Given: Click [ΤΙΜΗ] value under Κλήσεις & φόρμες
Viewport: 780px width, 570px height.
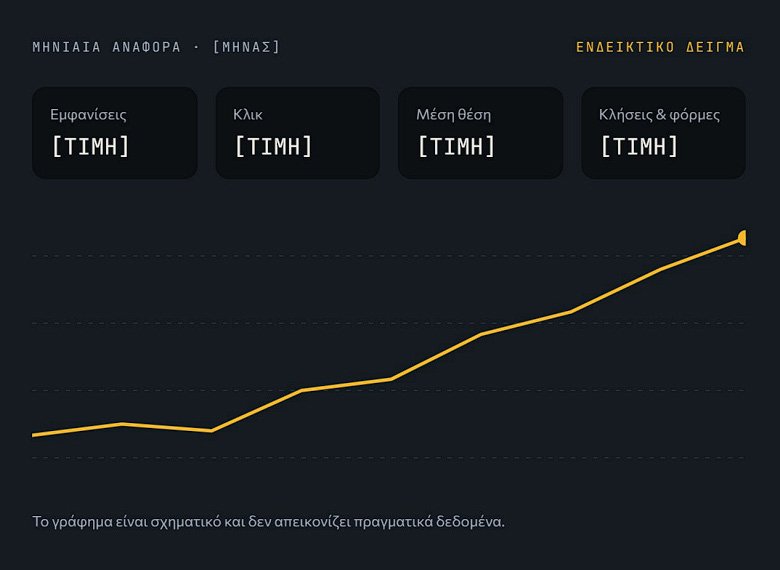Looking at the screenshot, I should (639, 146).
